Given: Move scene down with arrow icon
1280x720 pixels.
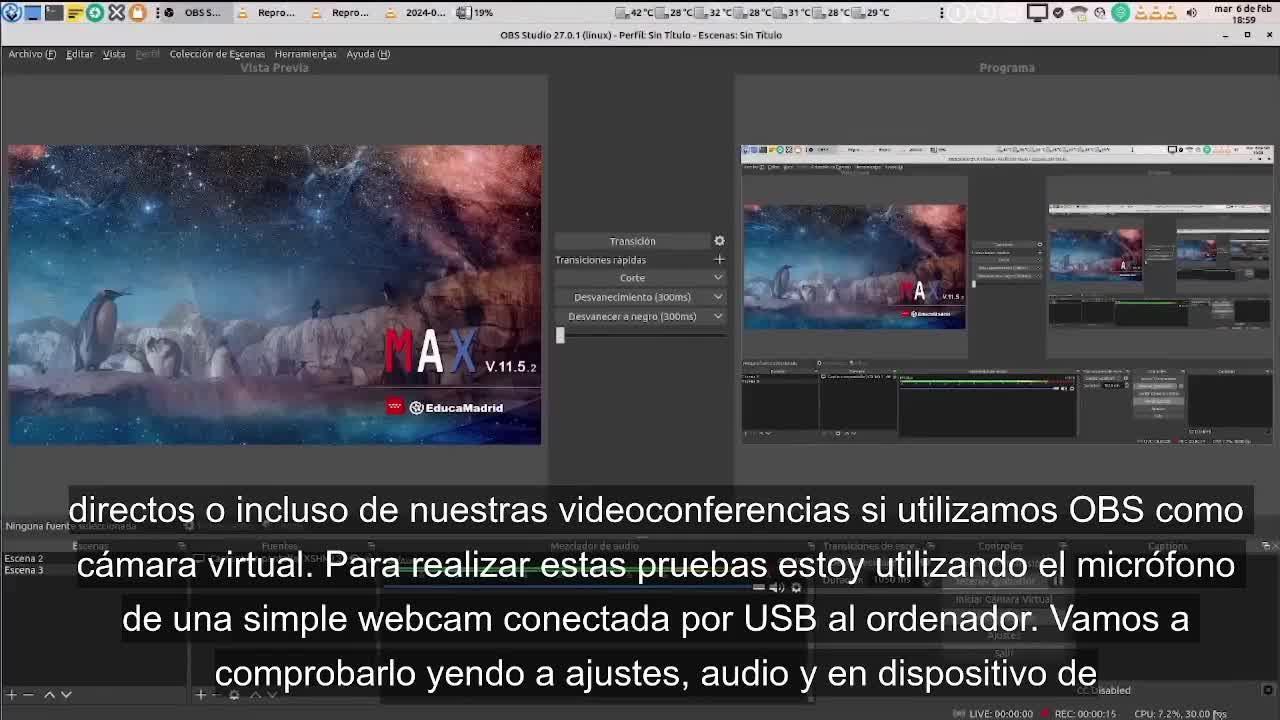Looking at the screenshot, I should tap(66, 694).
